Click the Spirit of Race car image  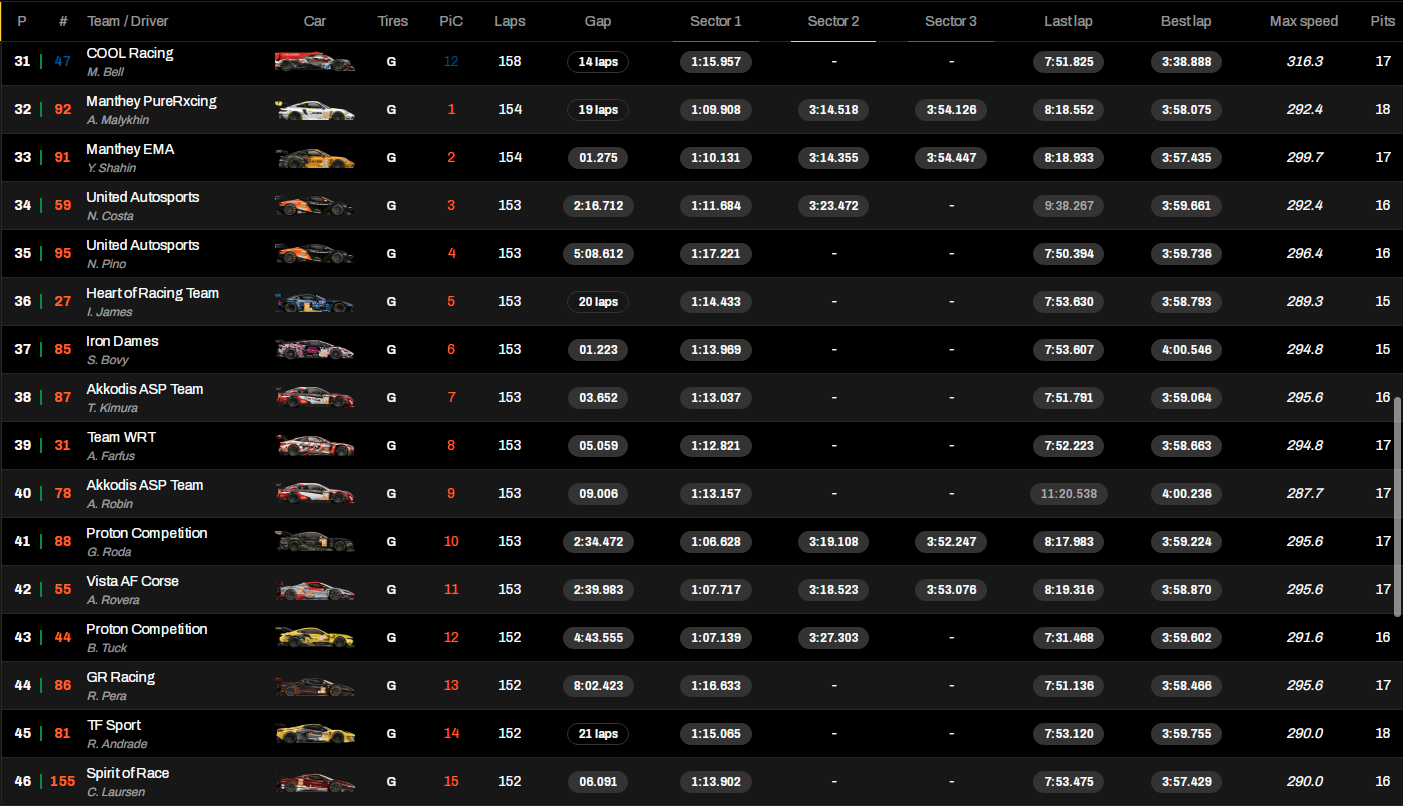314,782
